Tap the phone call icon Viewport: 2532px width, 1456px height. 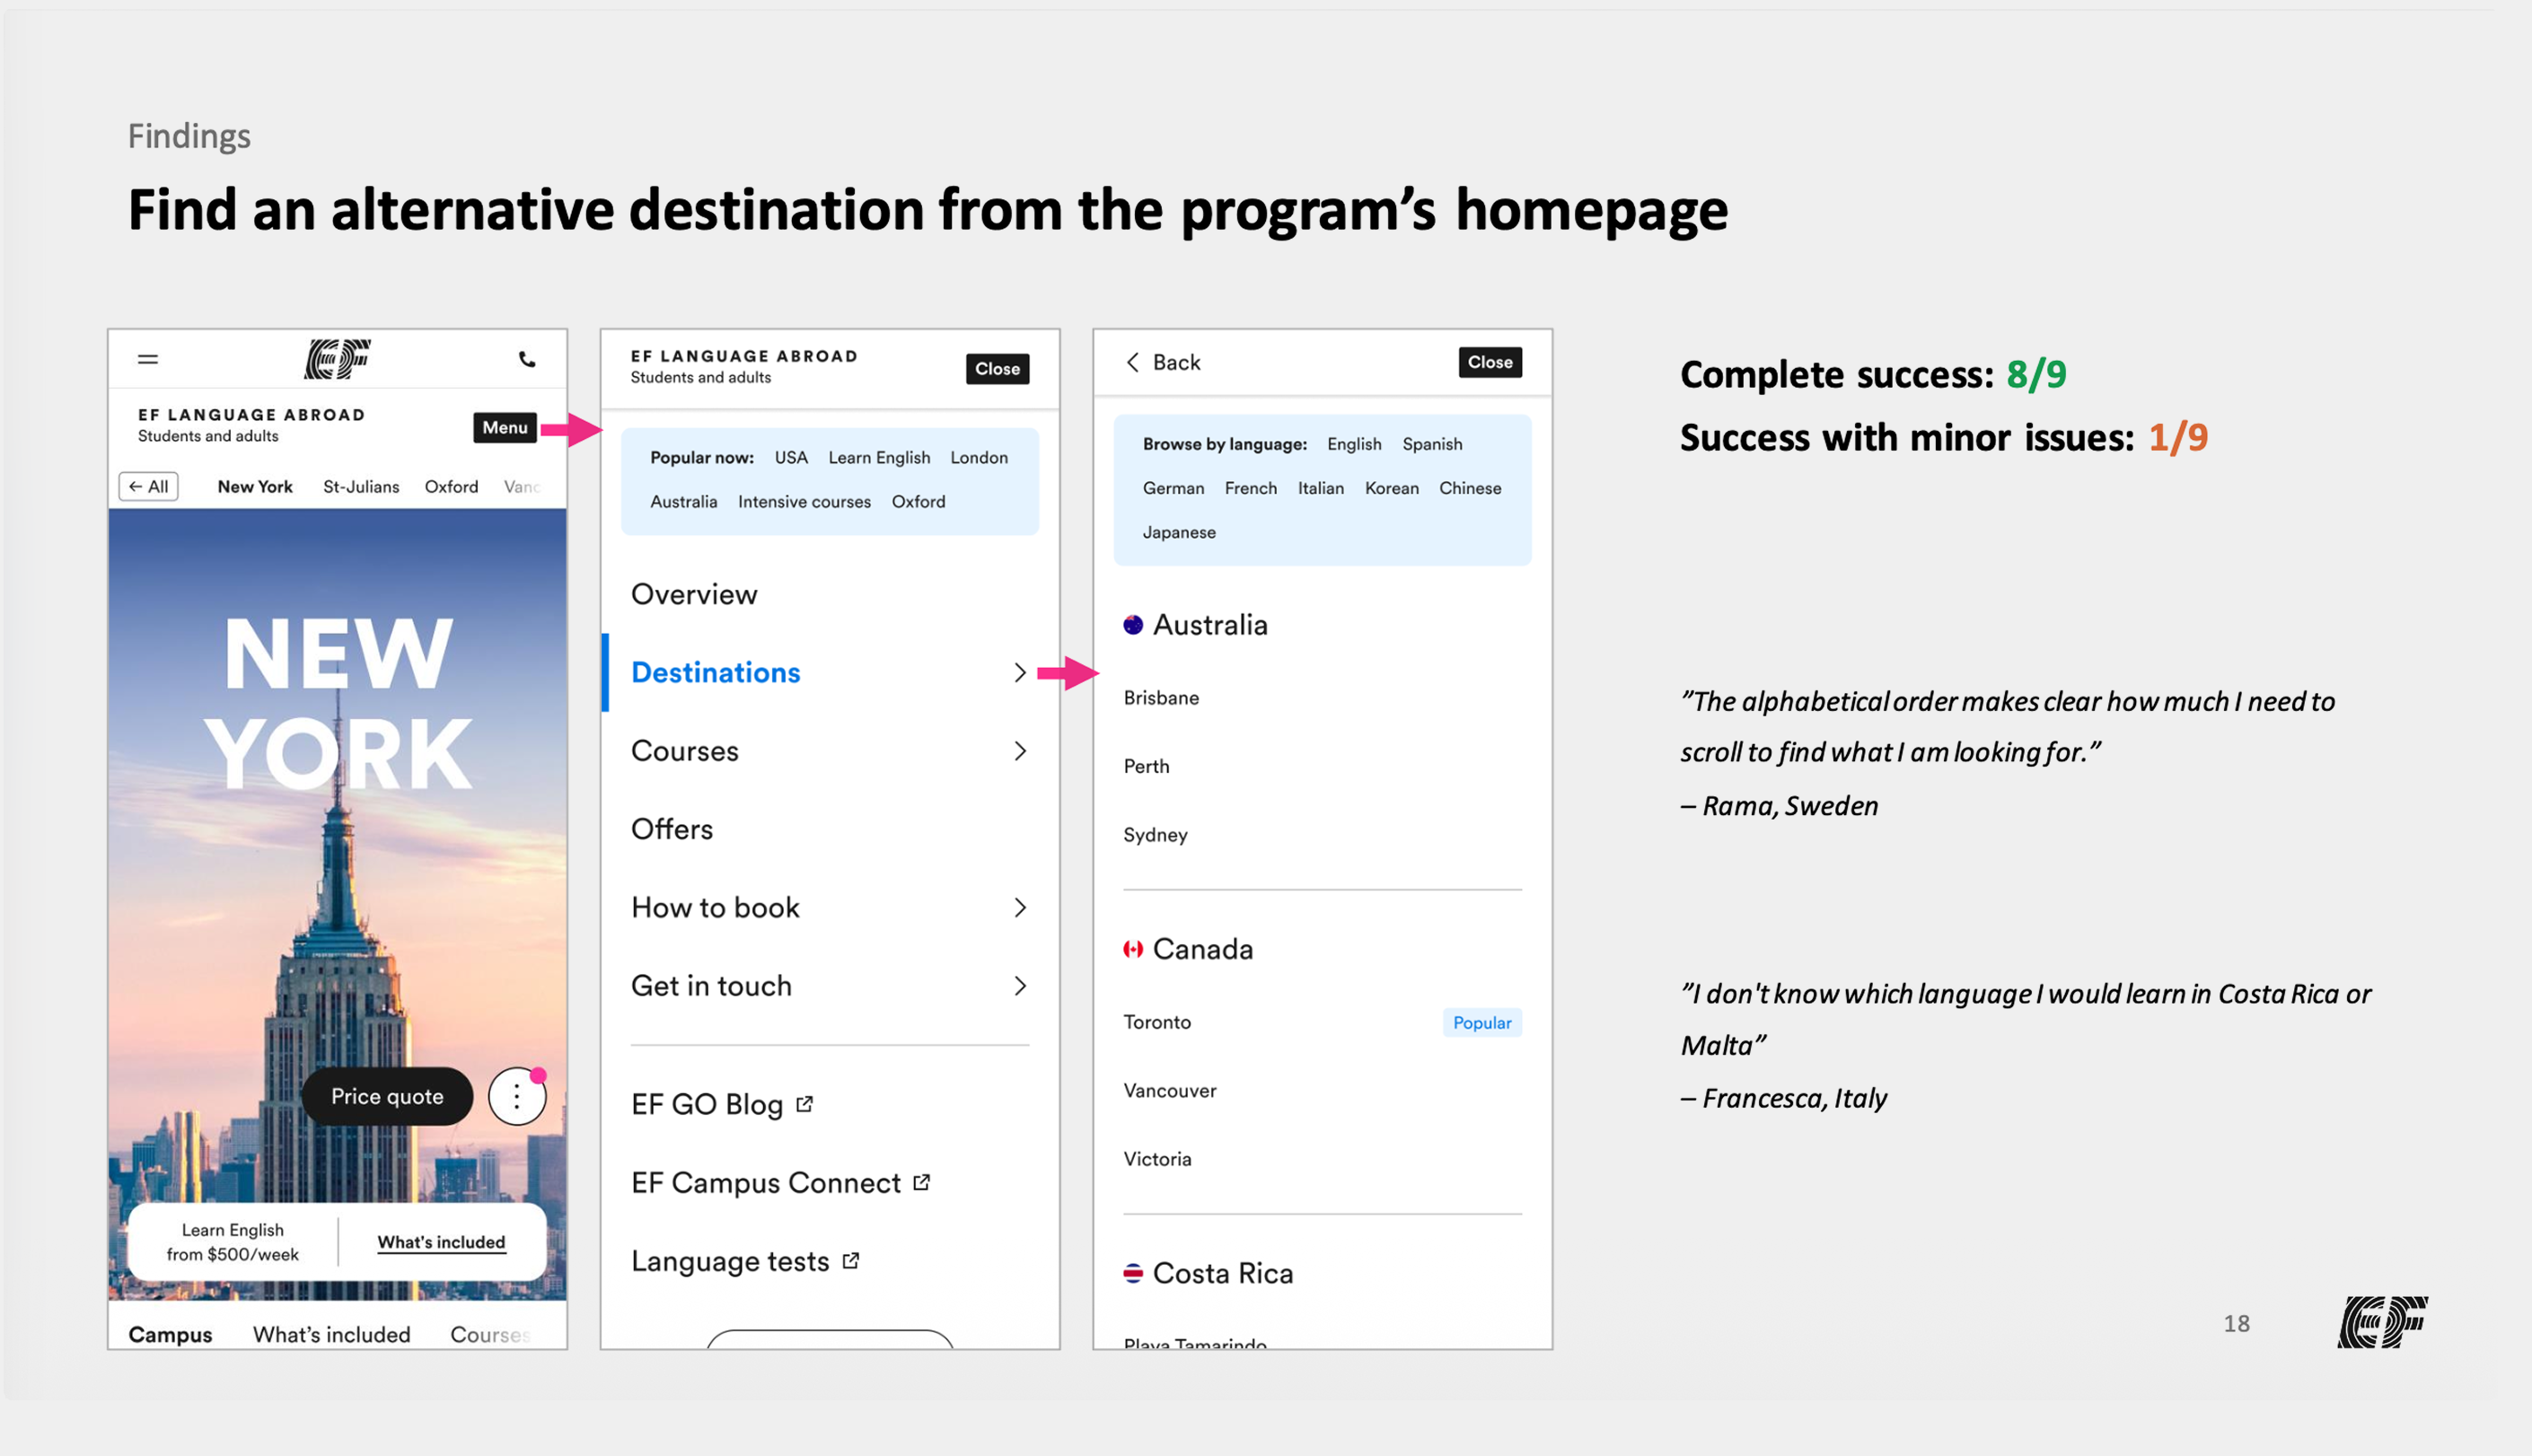[x=527, y=360]
